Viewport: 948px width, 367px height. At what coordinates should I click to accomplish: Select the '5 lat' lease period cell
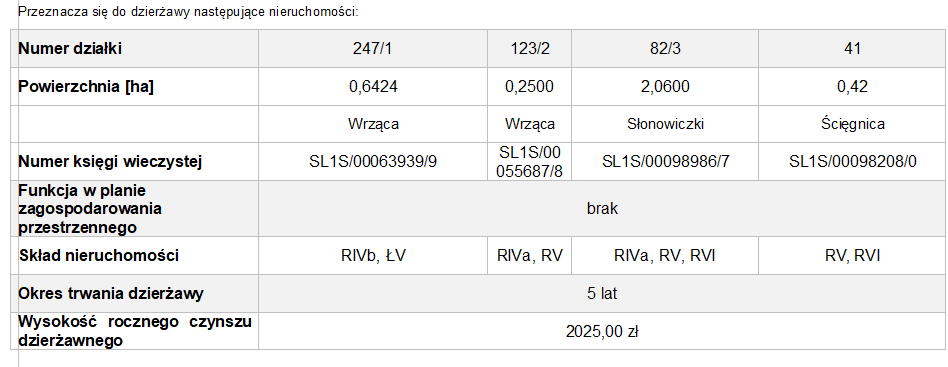pos(603,294)
